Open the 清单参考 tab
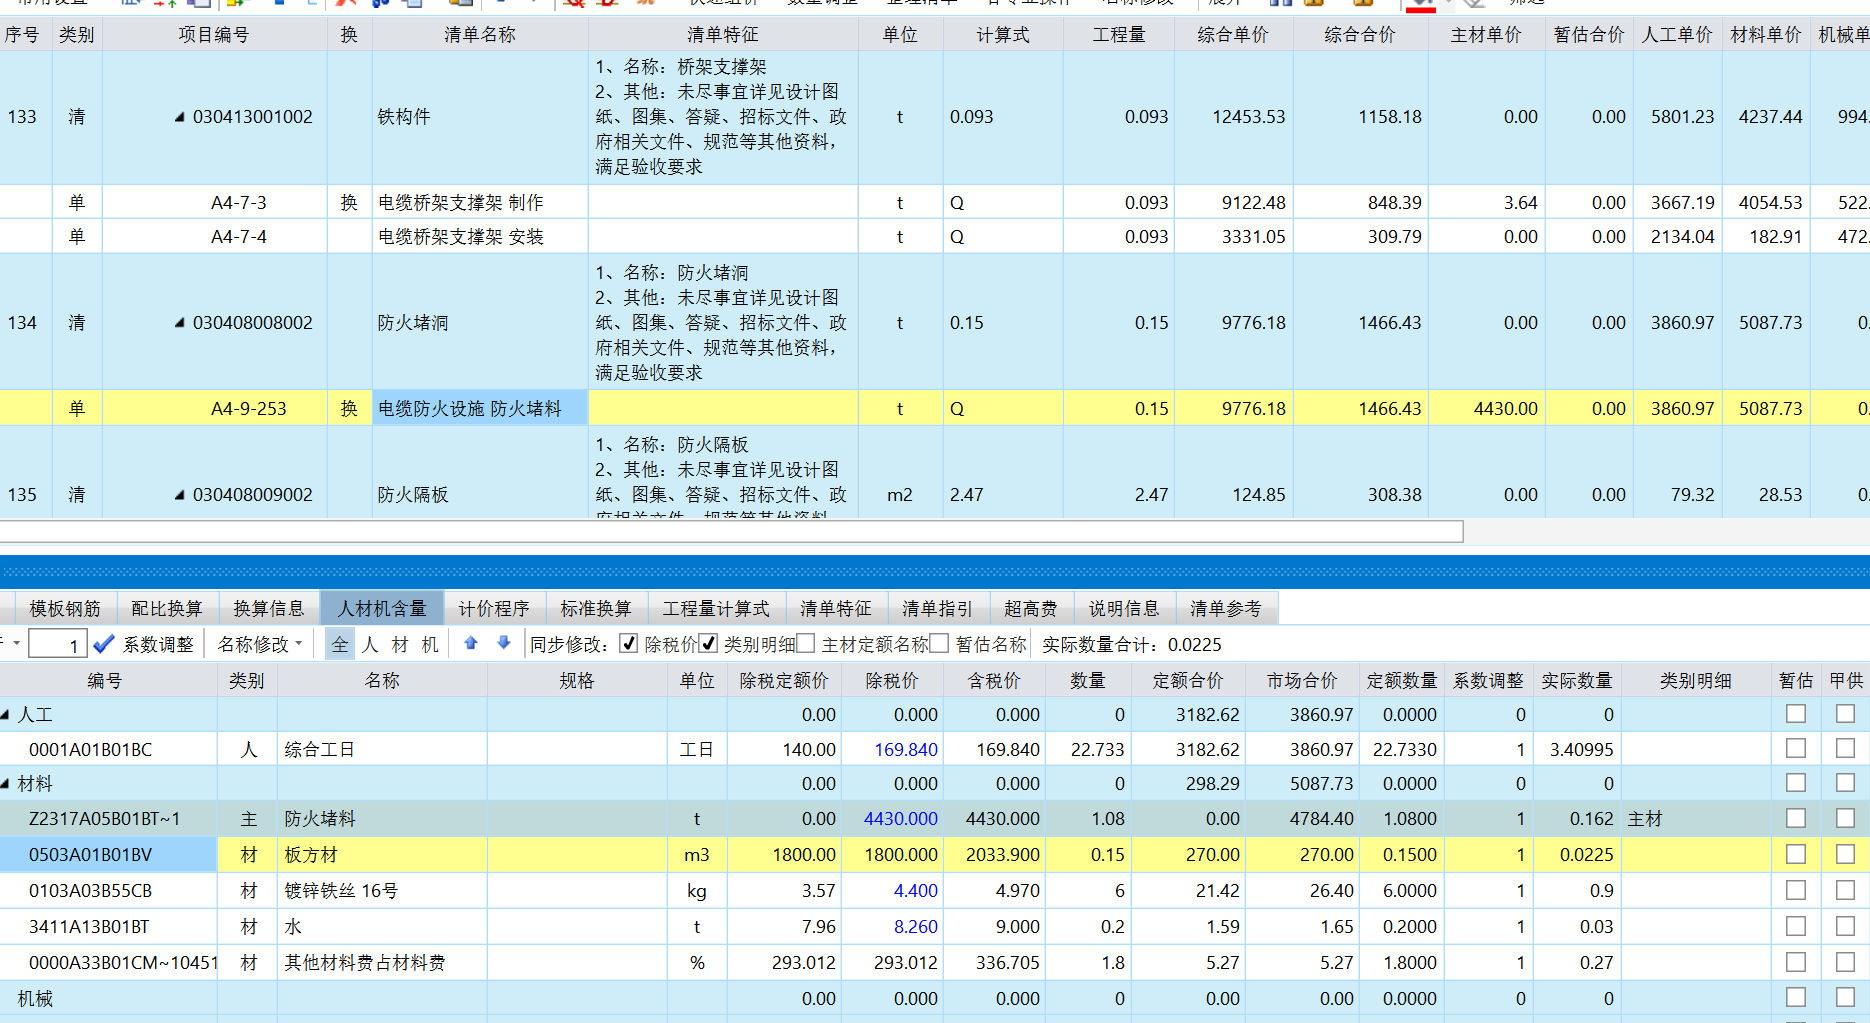The width and height of the screenshot is (1870, 1023). [1226, 608]
